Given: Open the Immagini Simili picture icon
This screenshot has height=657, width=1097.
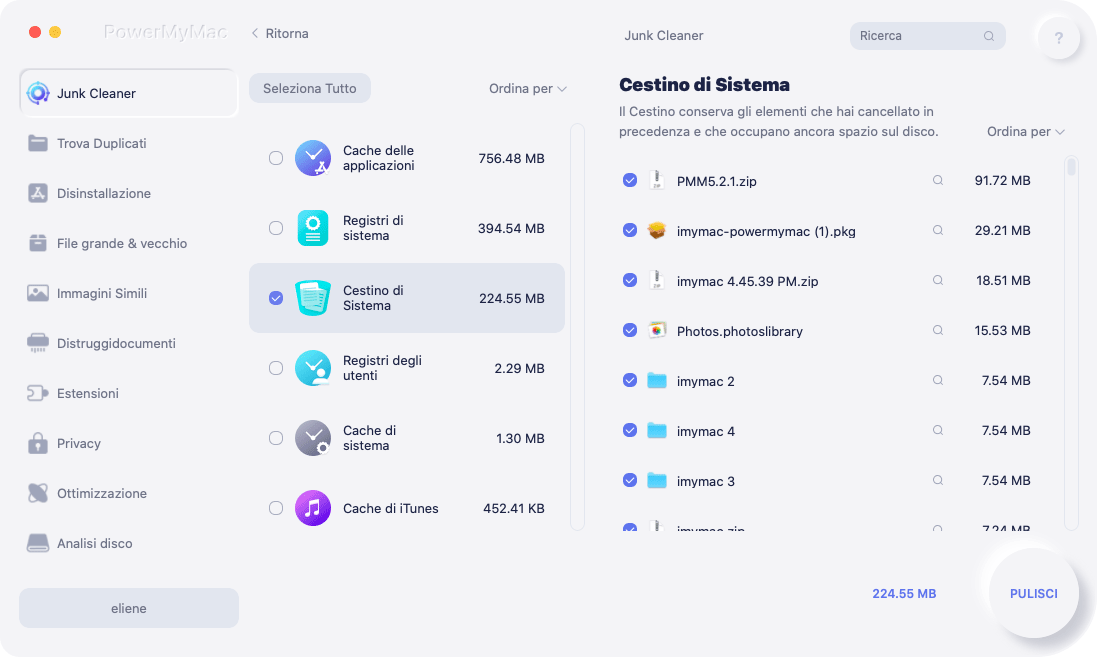Looking at the screenshot, I should 38,293.
